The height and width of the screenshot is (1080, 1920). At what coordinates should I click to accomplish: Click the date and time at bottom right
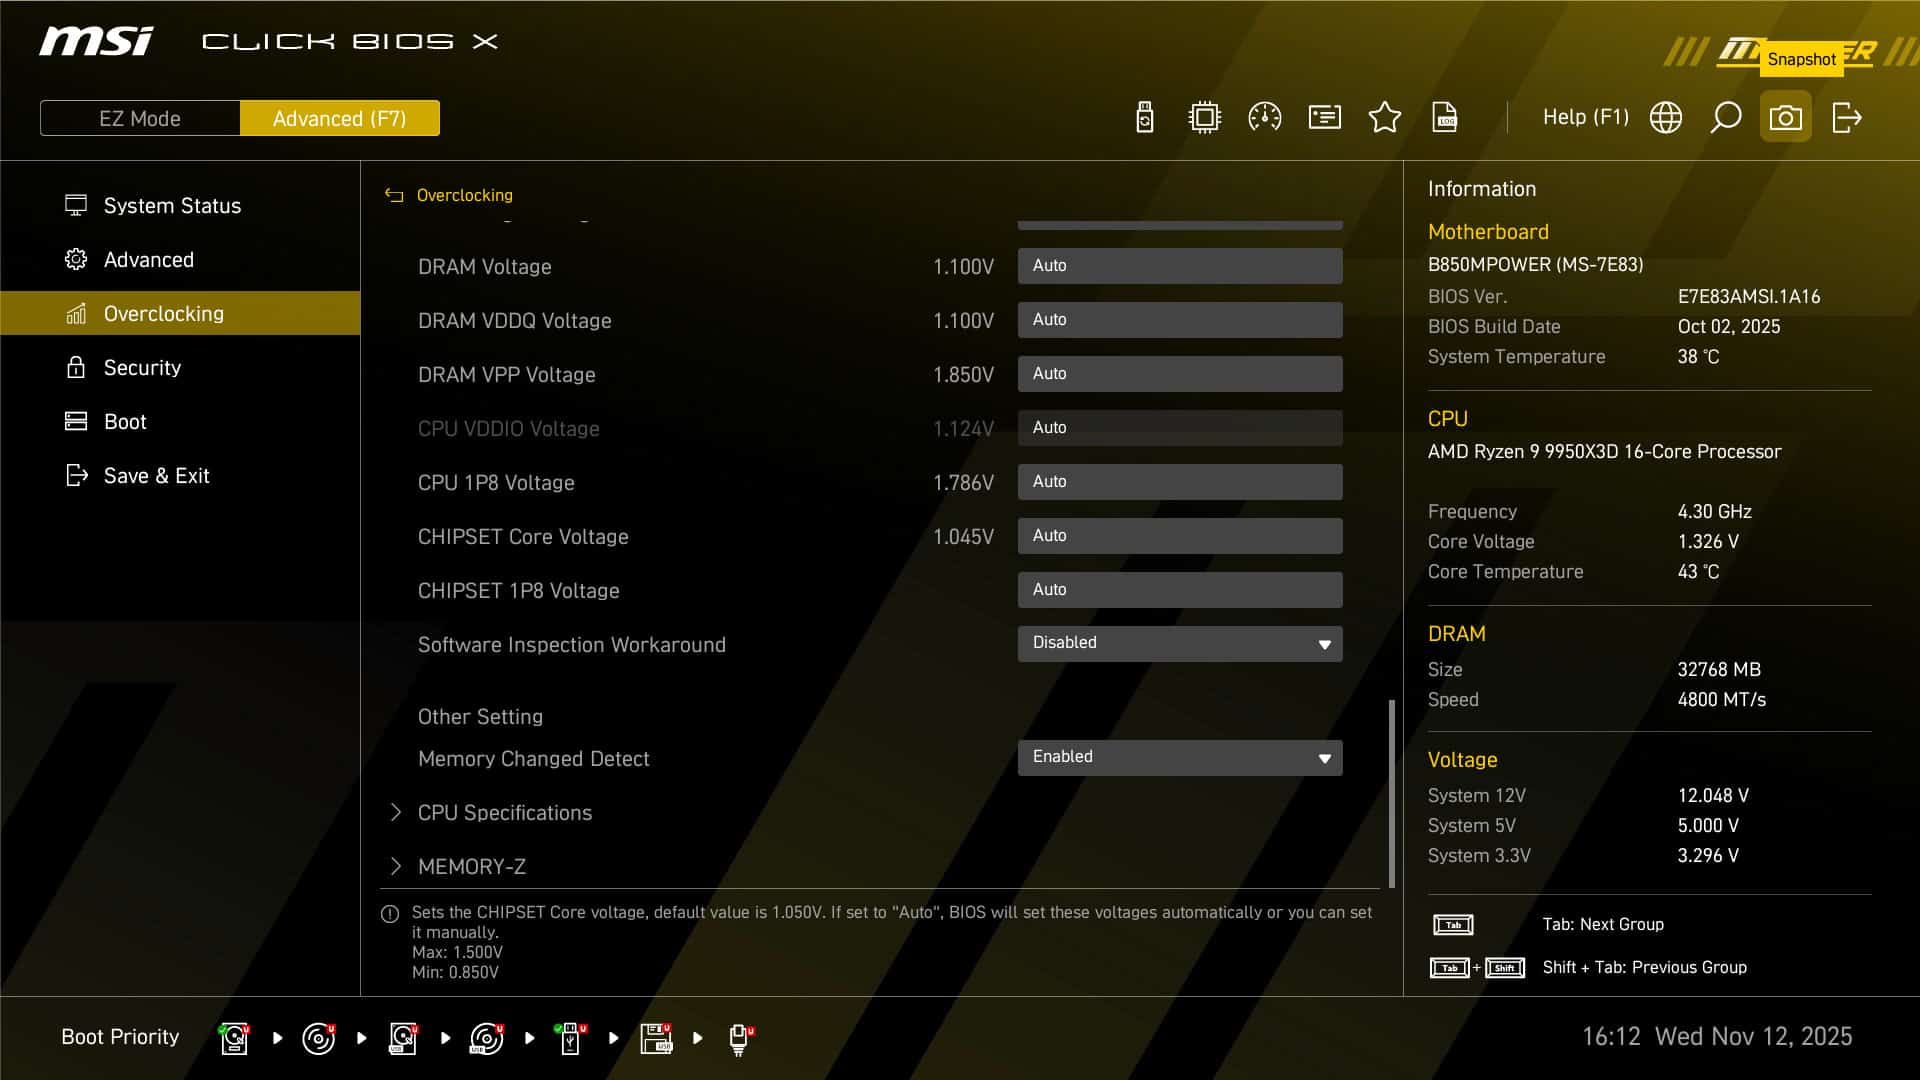(x=1717, y=1037)
